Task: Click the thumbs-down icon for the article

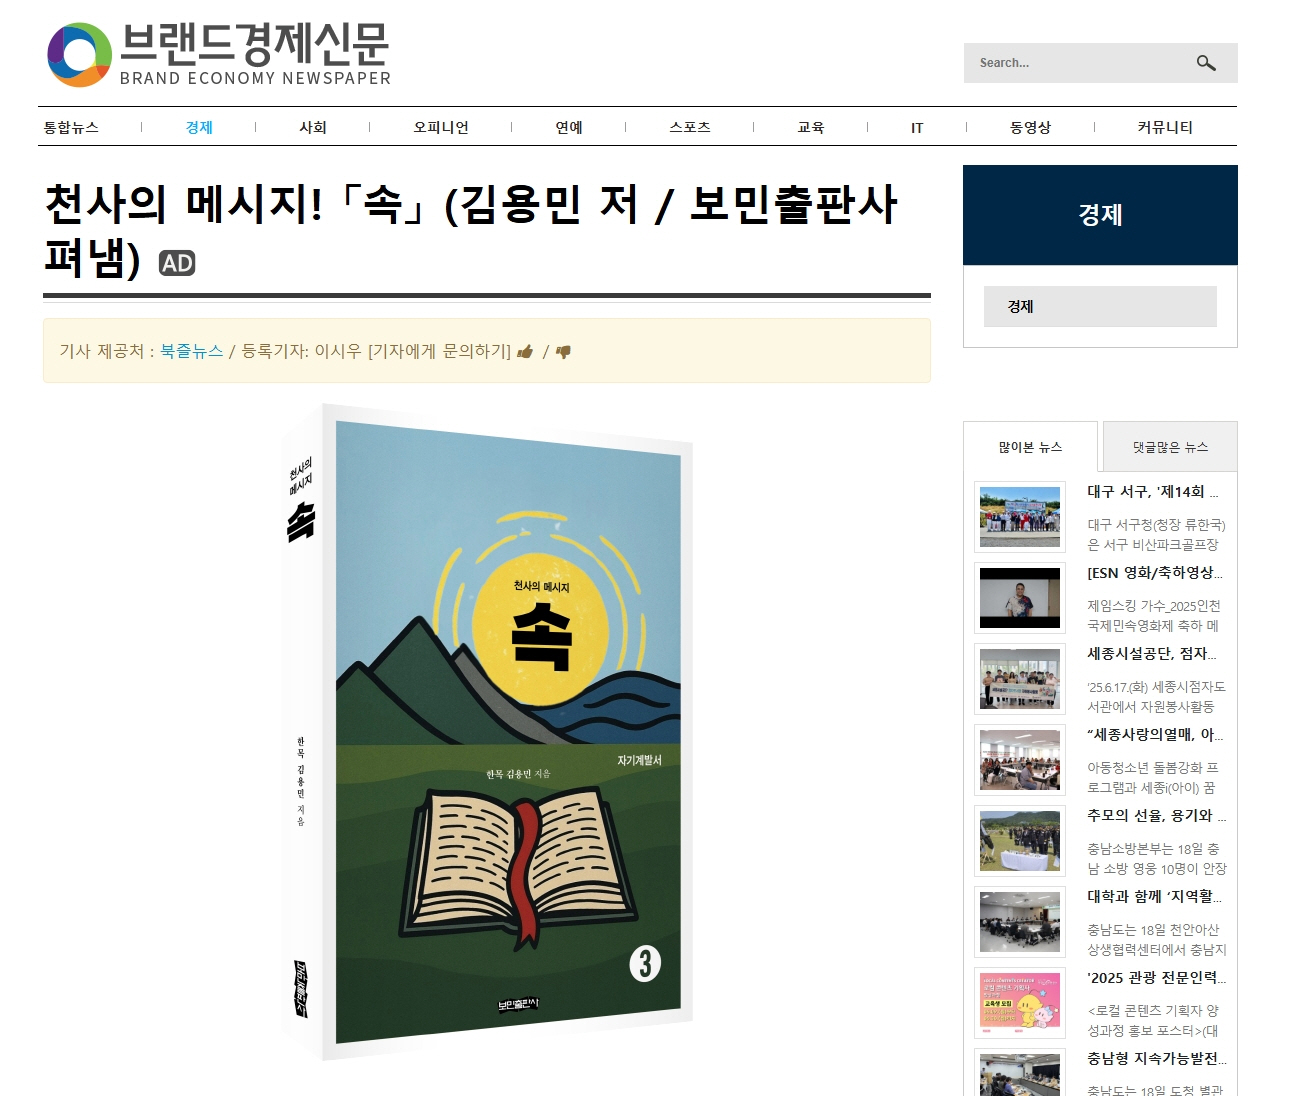Action: click(x=563, y=352)
